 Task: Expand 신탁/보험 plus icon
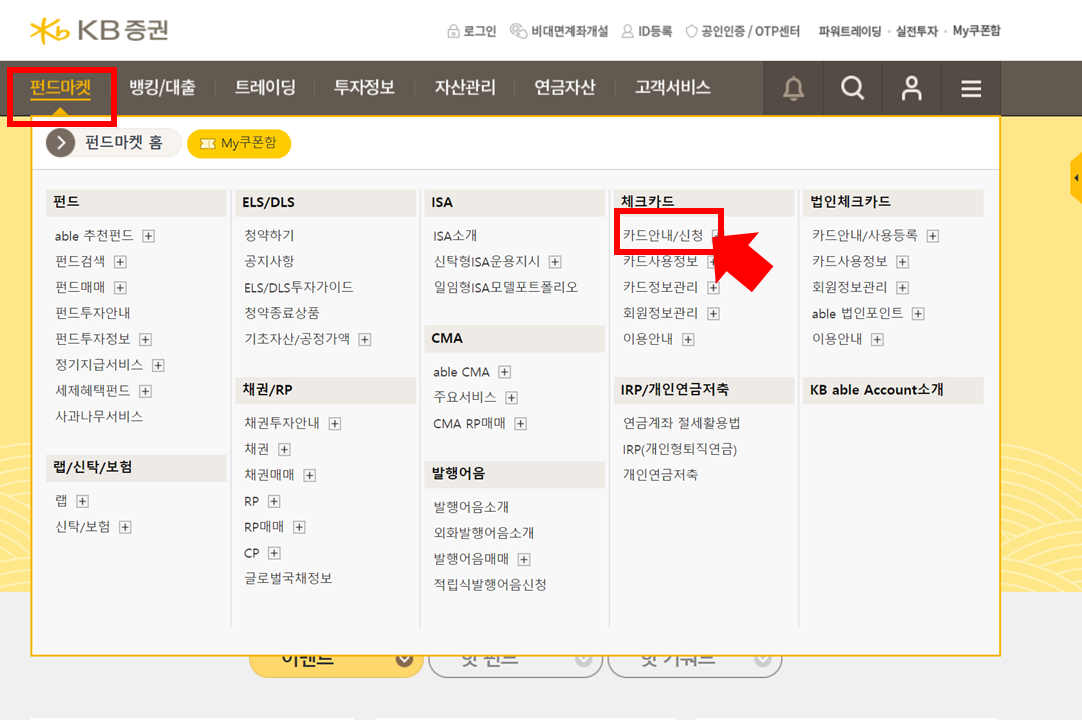[x=125, y=527]
